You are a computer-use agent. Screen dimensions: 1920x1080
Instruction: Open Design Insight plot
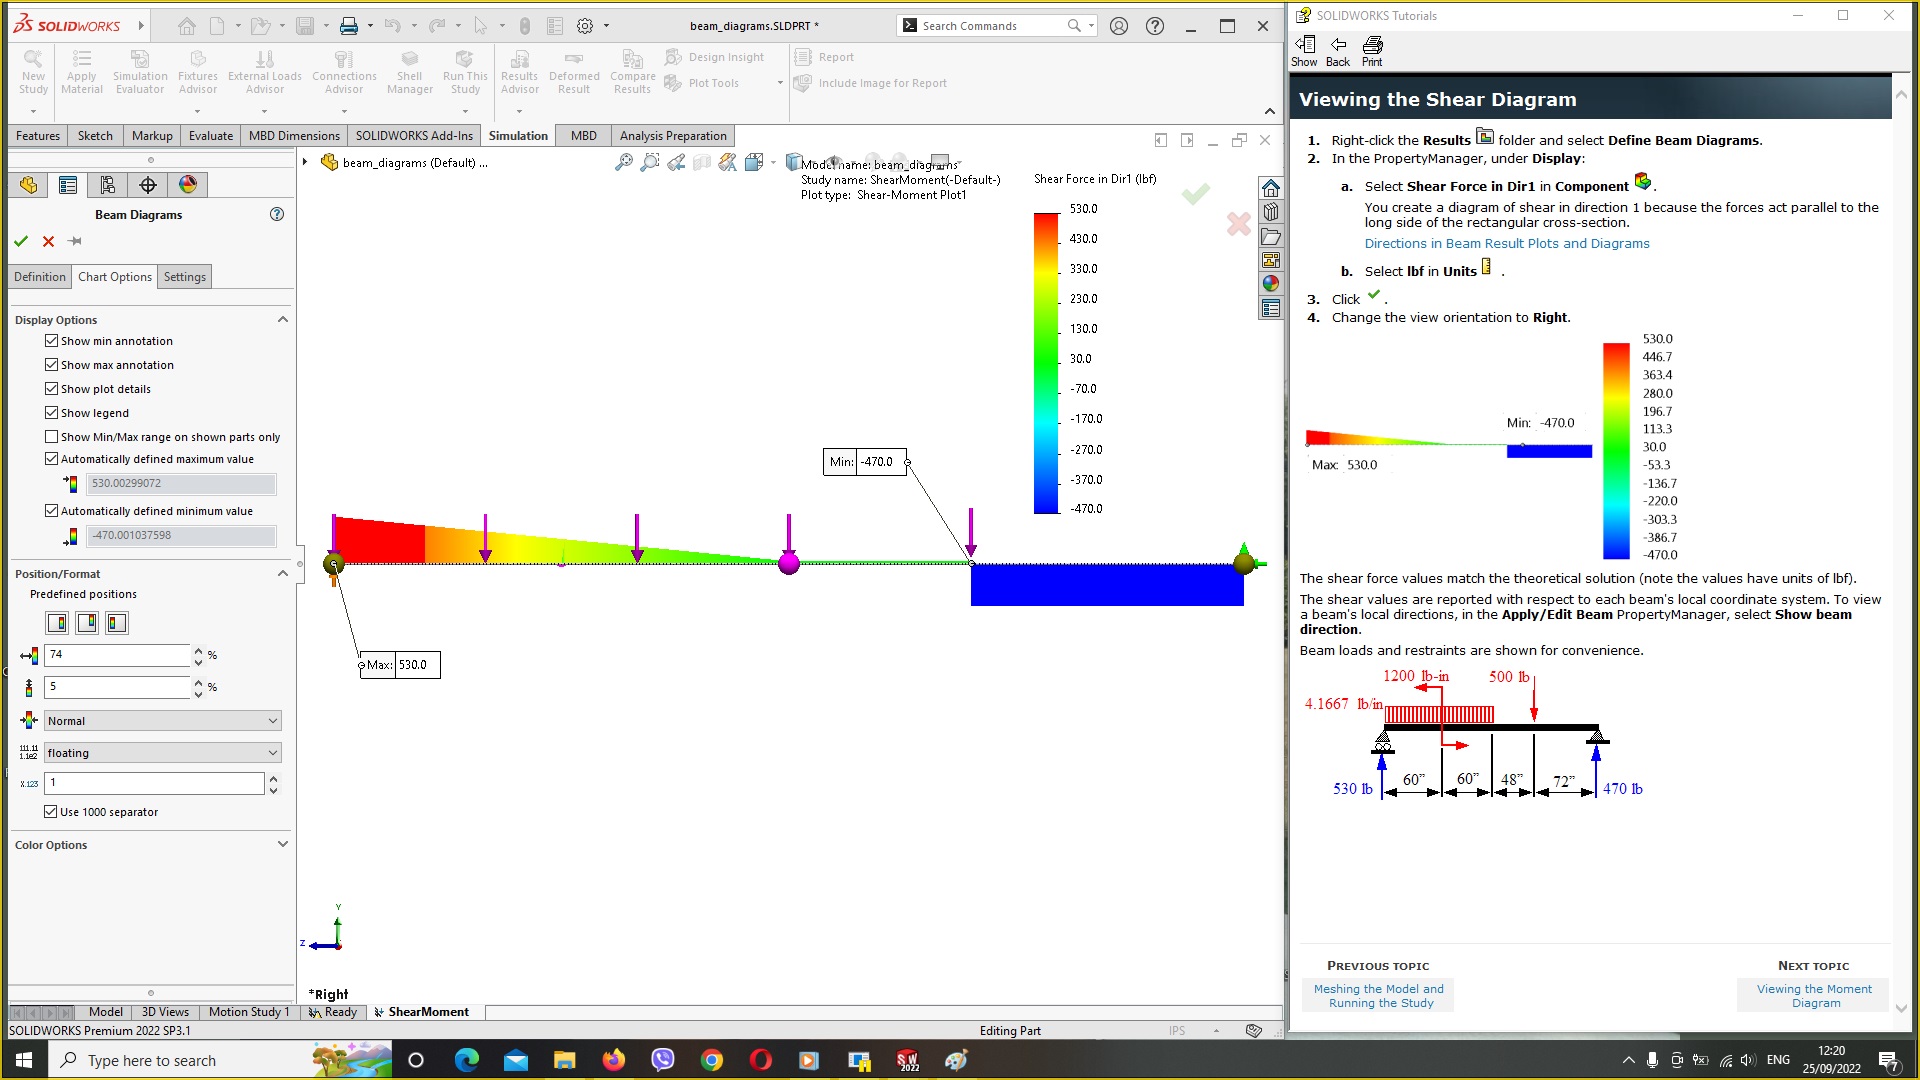[x=714, y=57]
